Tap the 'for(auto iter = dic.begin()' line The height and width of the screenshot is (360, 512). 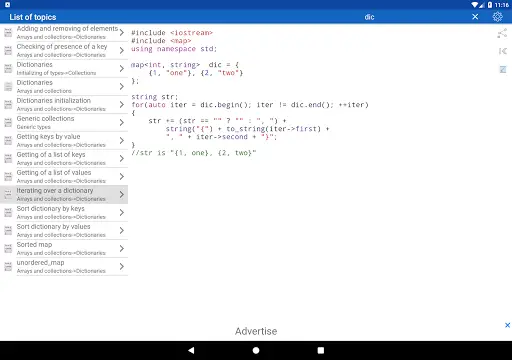pos(250,105)
